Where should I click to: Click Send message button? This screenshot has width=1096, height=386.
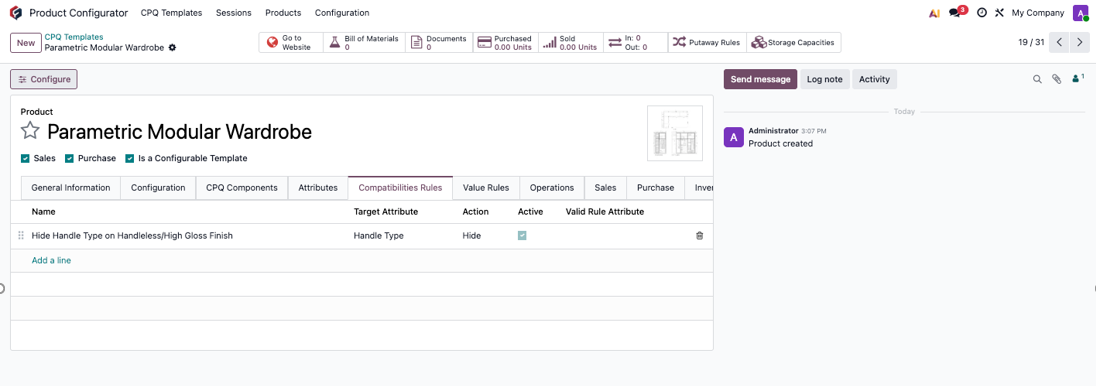pos(760,79)
